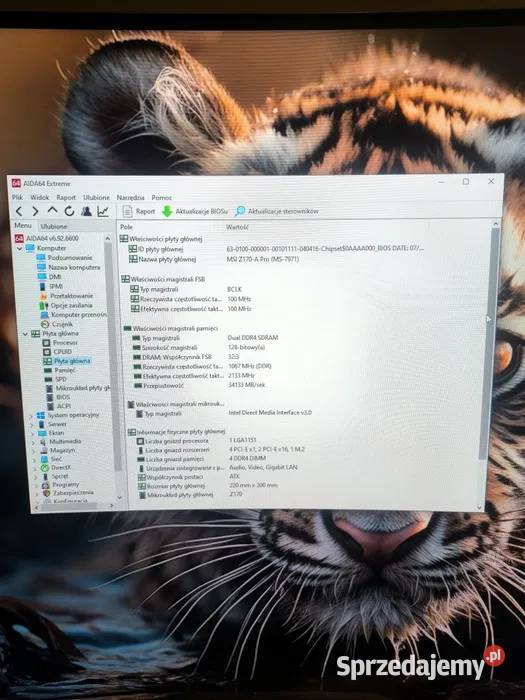The width and height of the screenshot is (525, 700).
Task: Select the Nazwa płyty głównej row
Action: 214,259
